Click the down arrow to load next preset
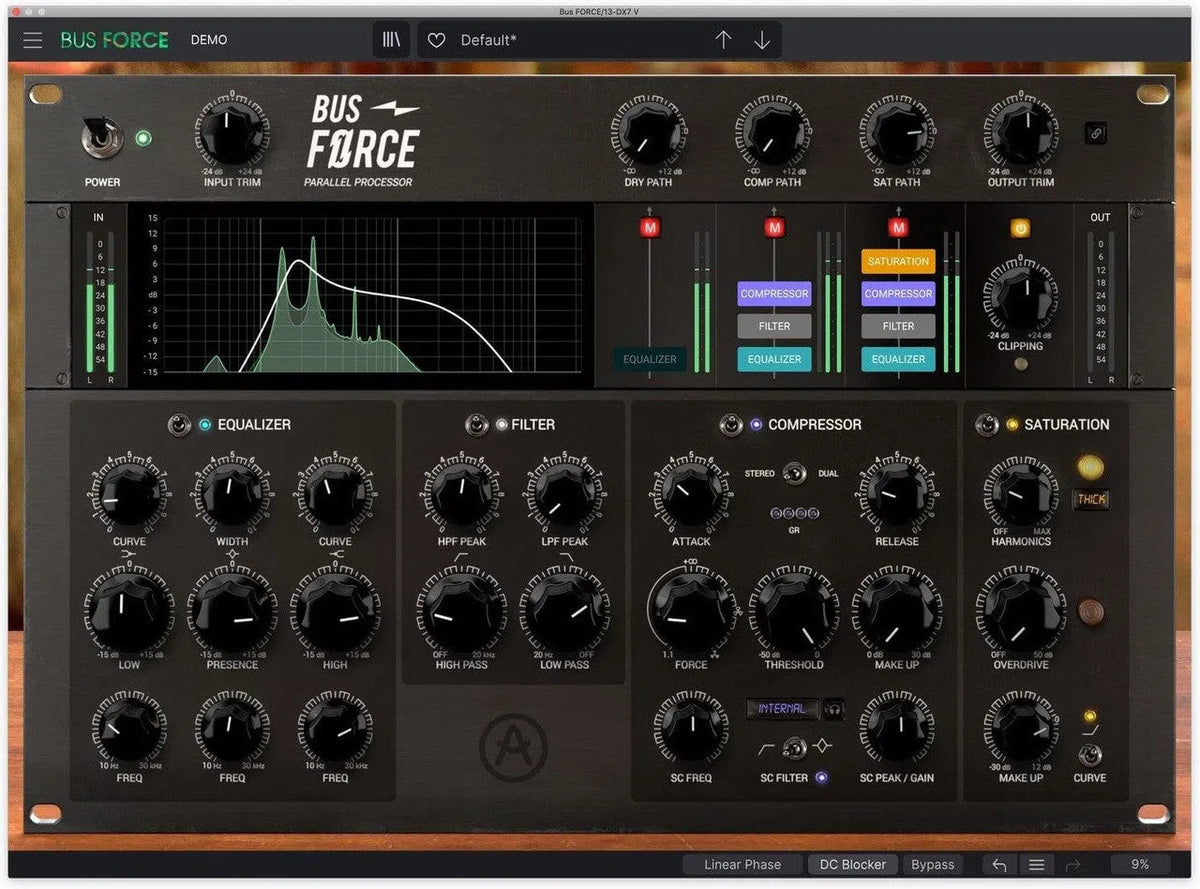This screenshot has height=889, width=1200. pyautogui.click(x=762, y=39)
